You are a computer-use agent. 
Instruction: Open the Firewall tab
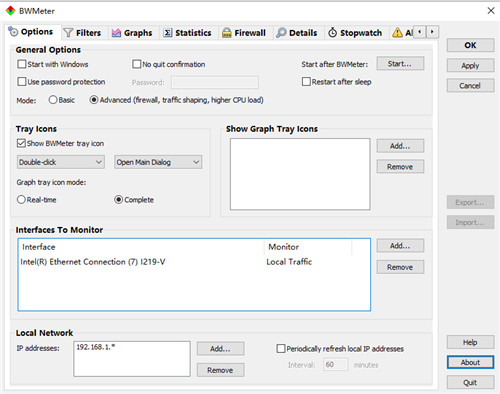coord(244,33)
